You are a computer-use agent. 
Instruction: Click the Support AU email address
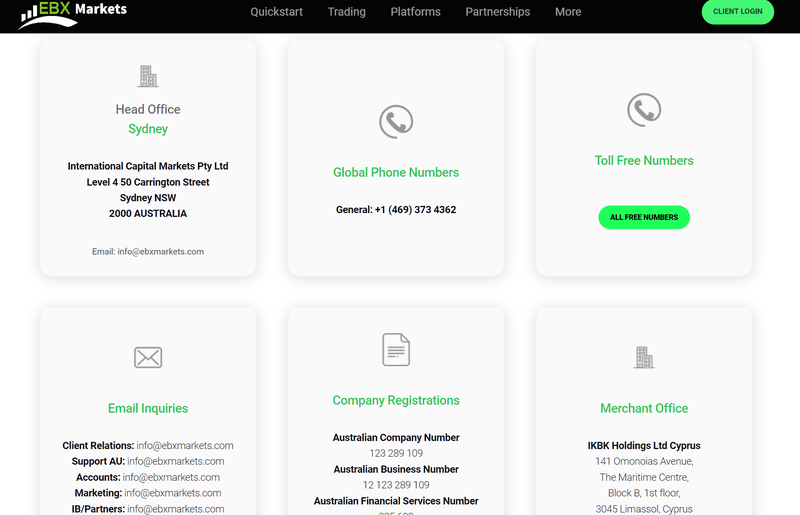[x=176, y=461]
